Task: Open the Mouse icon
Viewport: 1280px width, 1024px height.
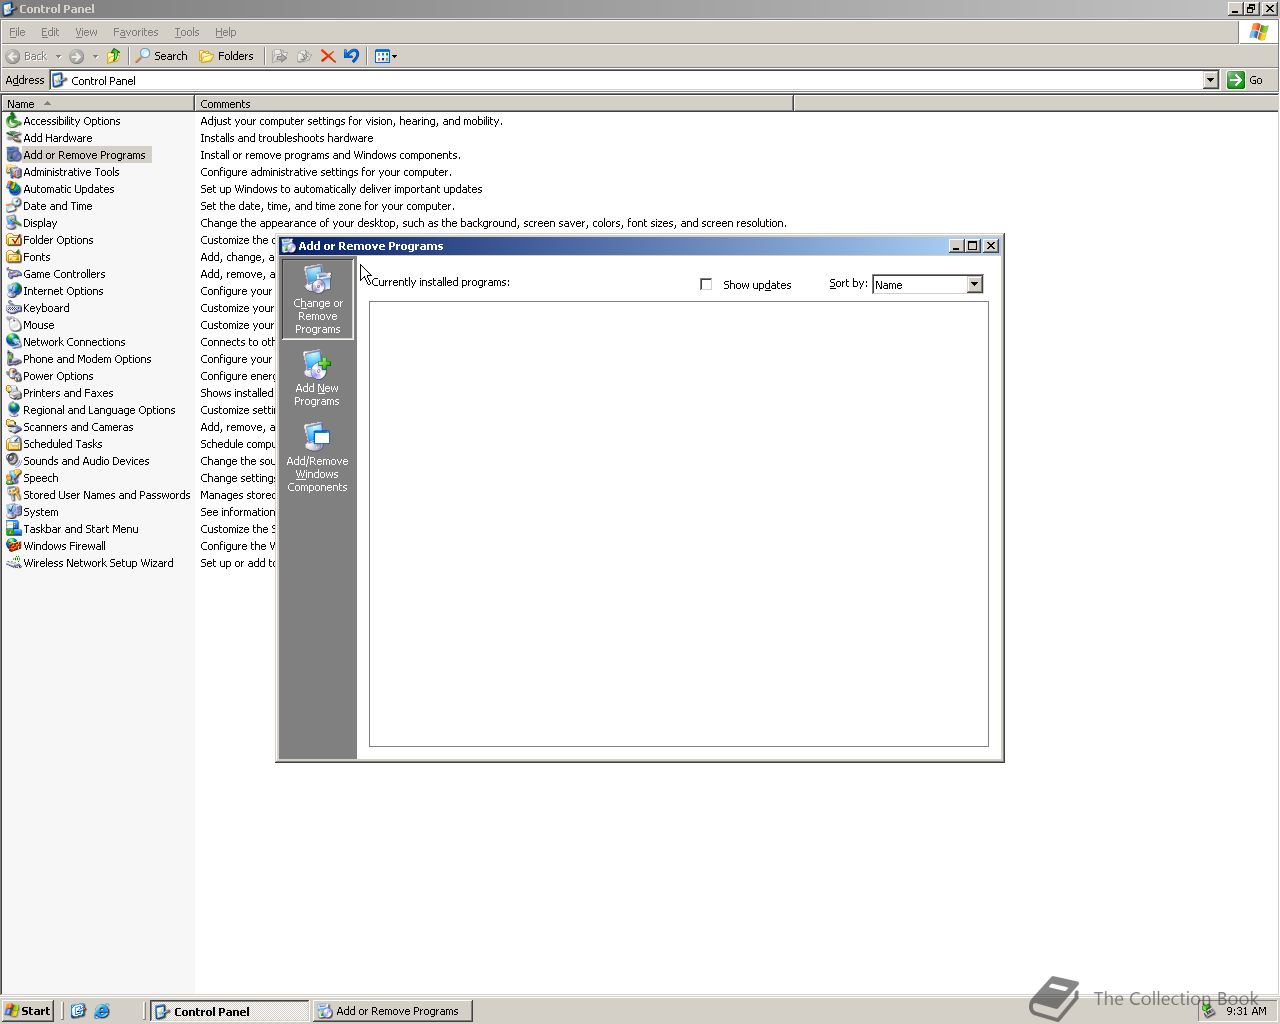Action: click(14, 325)
